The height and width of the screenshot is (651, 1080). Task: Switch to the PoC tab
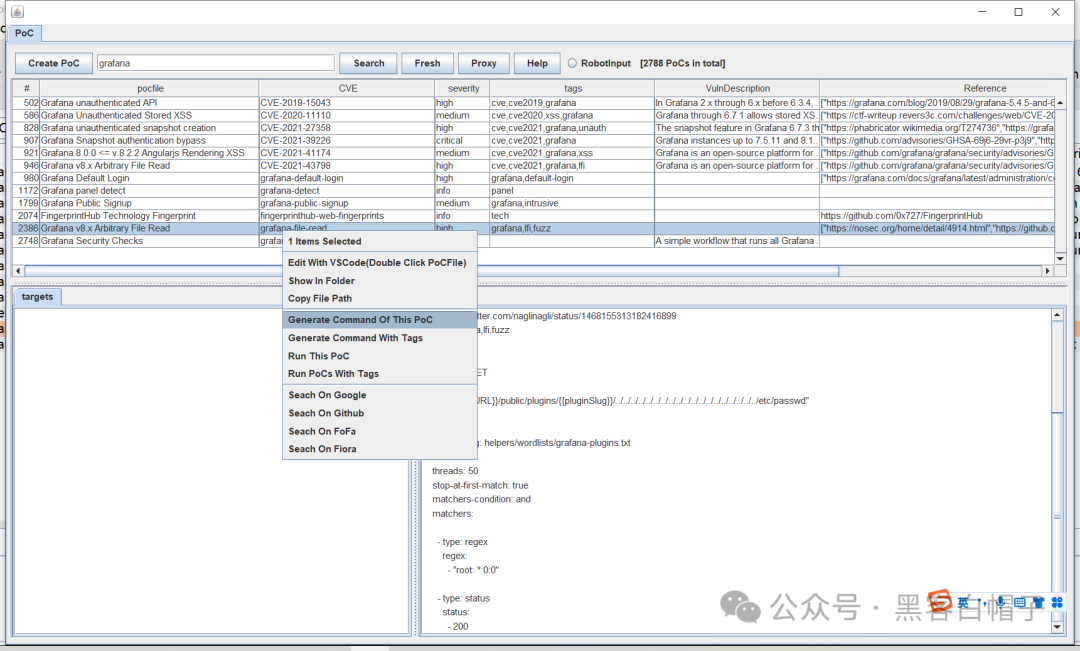[24, 33]
